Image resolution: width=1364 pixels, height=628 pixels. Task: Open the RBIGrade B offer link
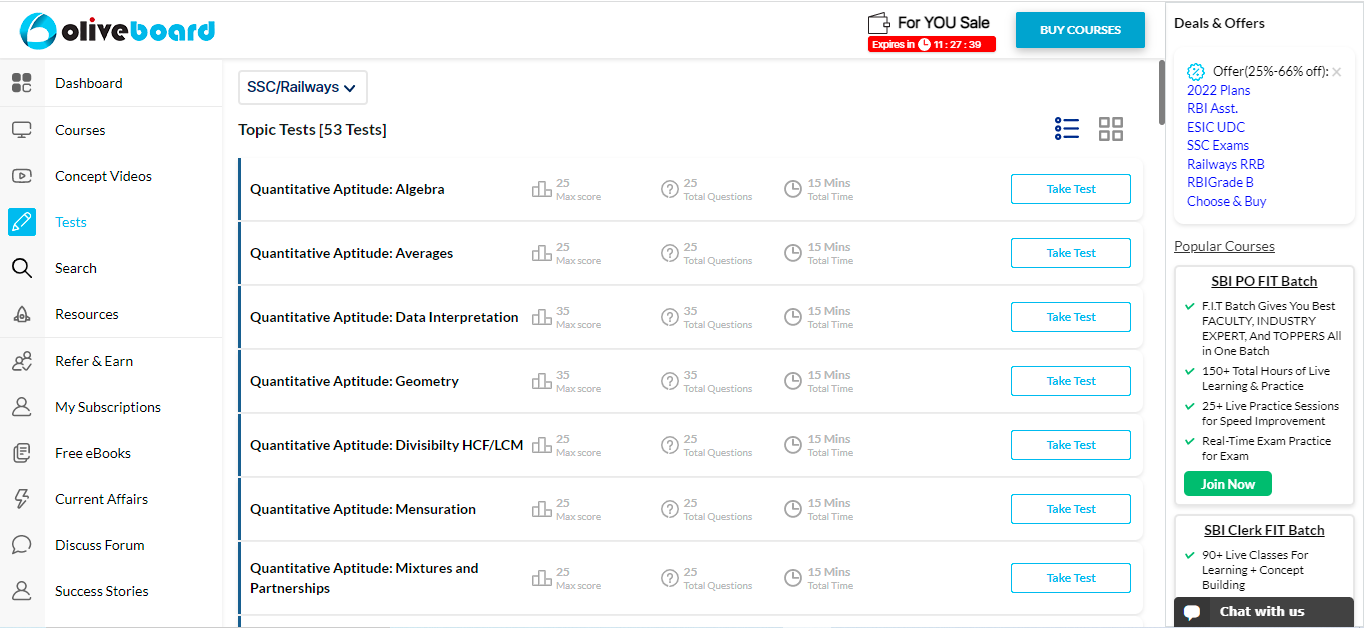[x=1221, y=182]
